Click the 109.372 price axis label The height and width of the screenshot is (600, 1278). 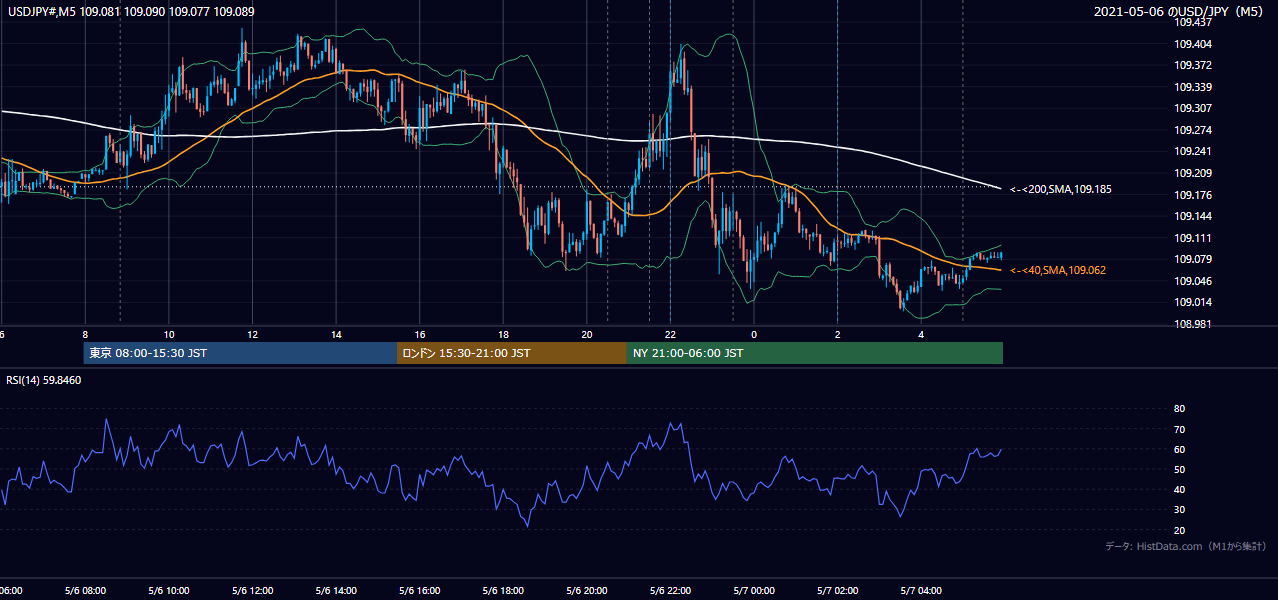coord(1192,65)
